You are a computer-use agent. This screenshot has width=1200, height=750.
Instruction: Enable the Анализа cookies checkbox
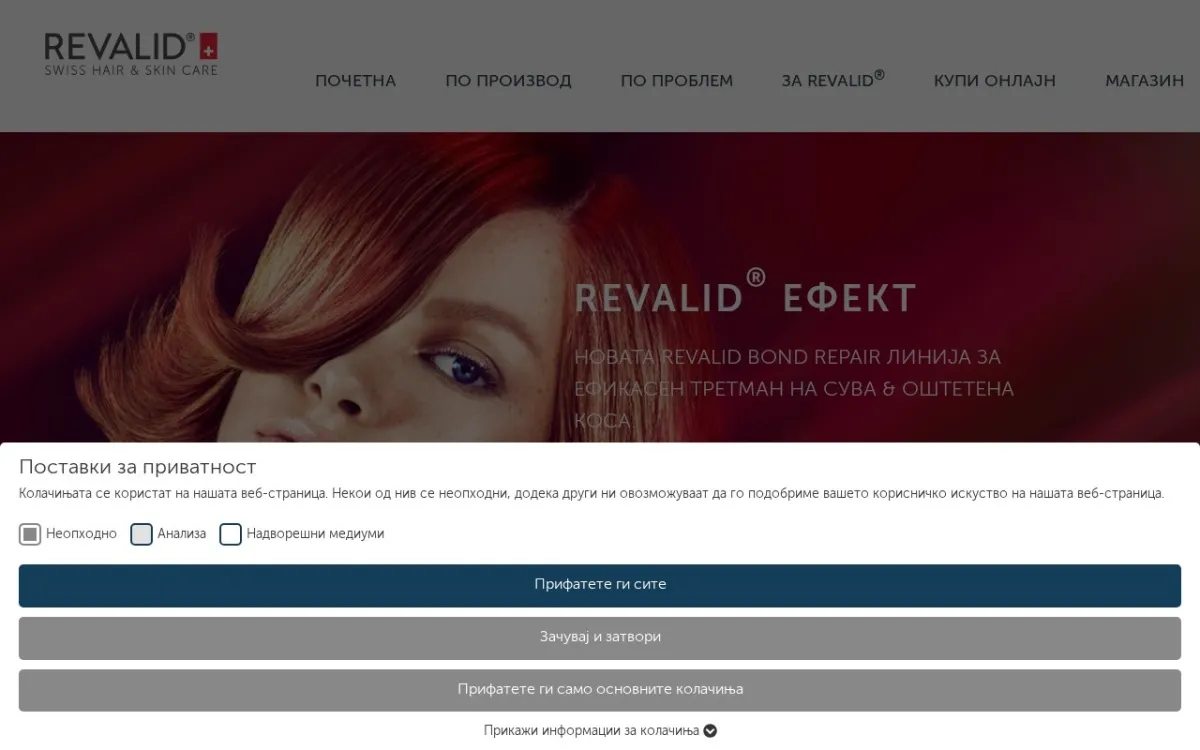141,534
